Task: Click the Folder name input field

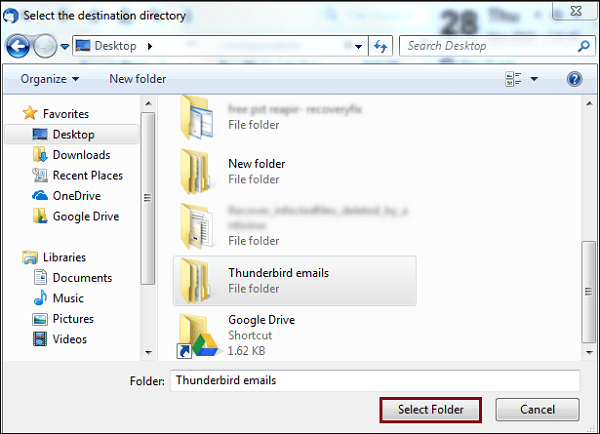Action: click(x=375, y=380)
